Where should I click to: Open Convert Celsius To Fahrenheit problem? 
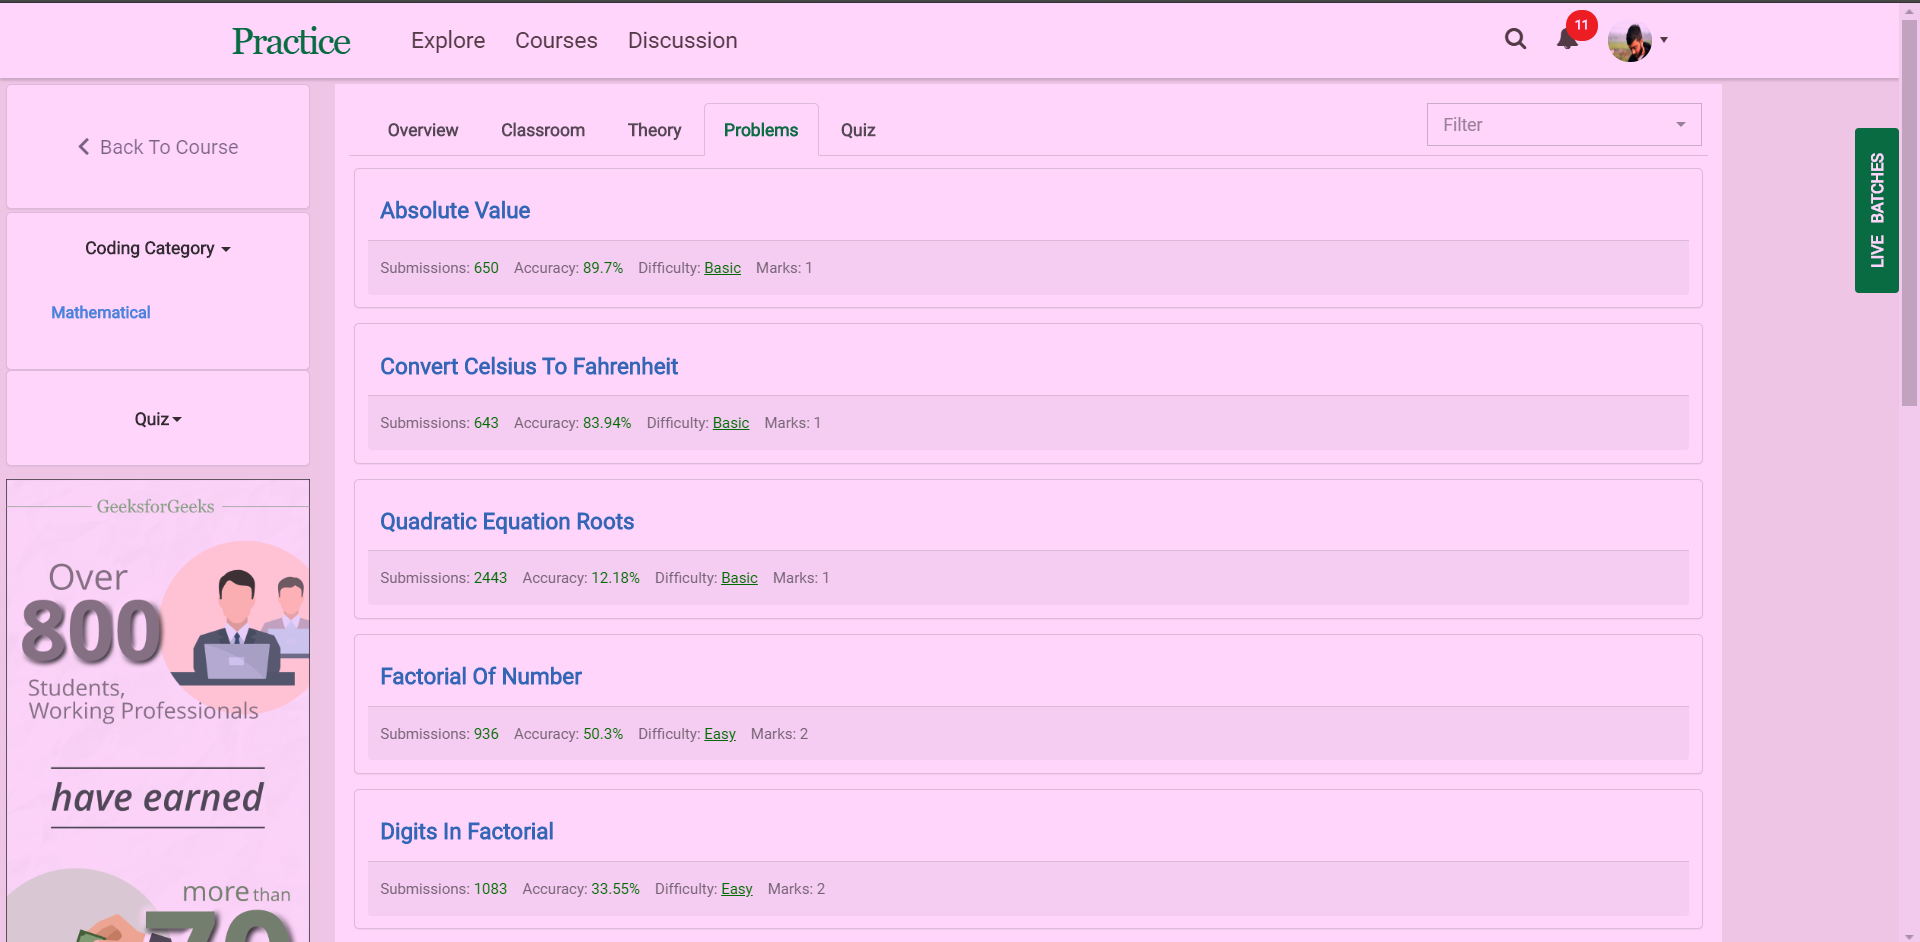(x=529, y=367)
